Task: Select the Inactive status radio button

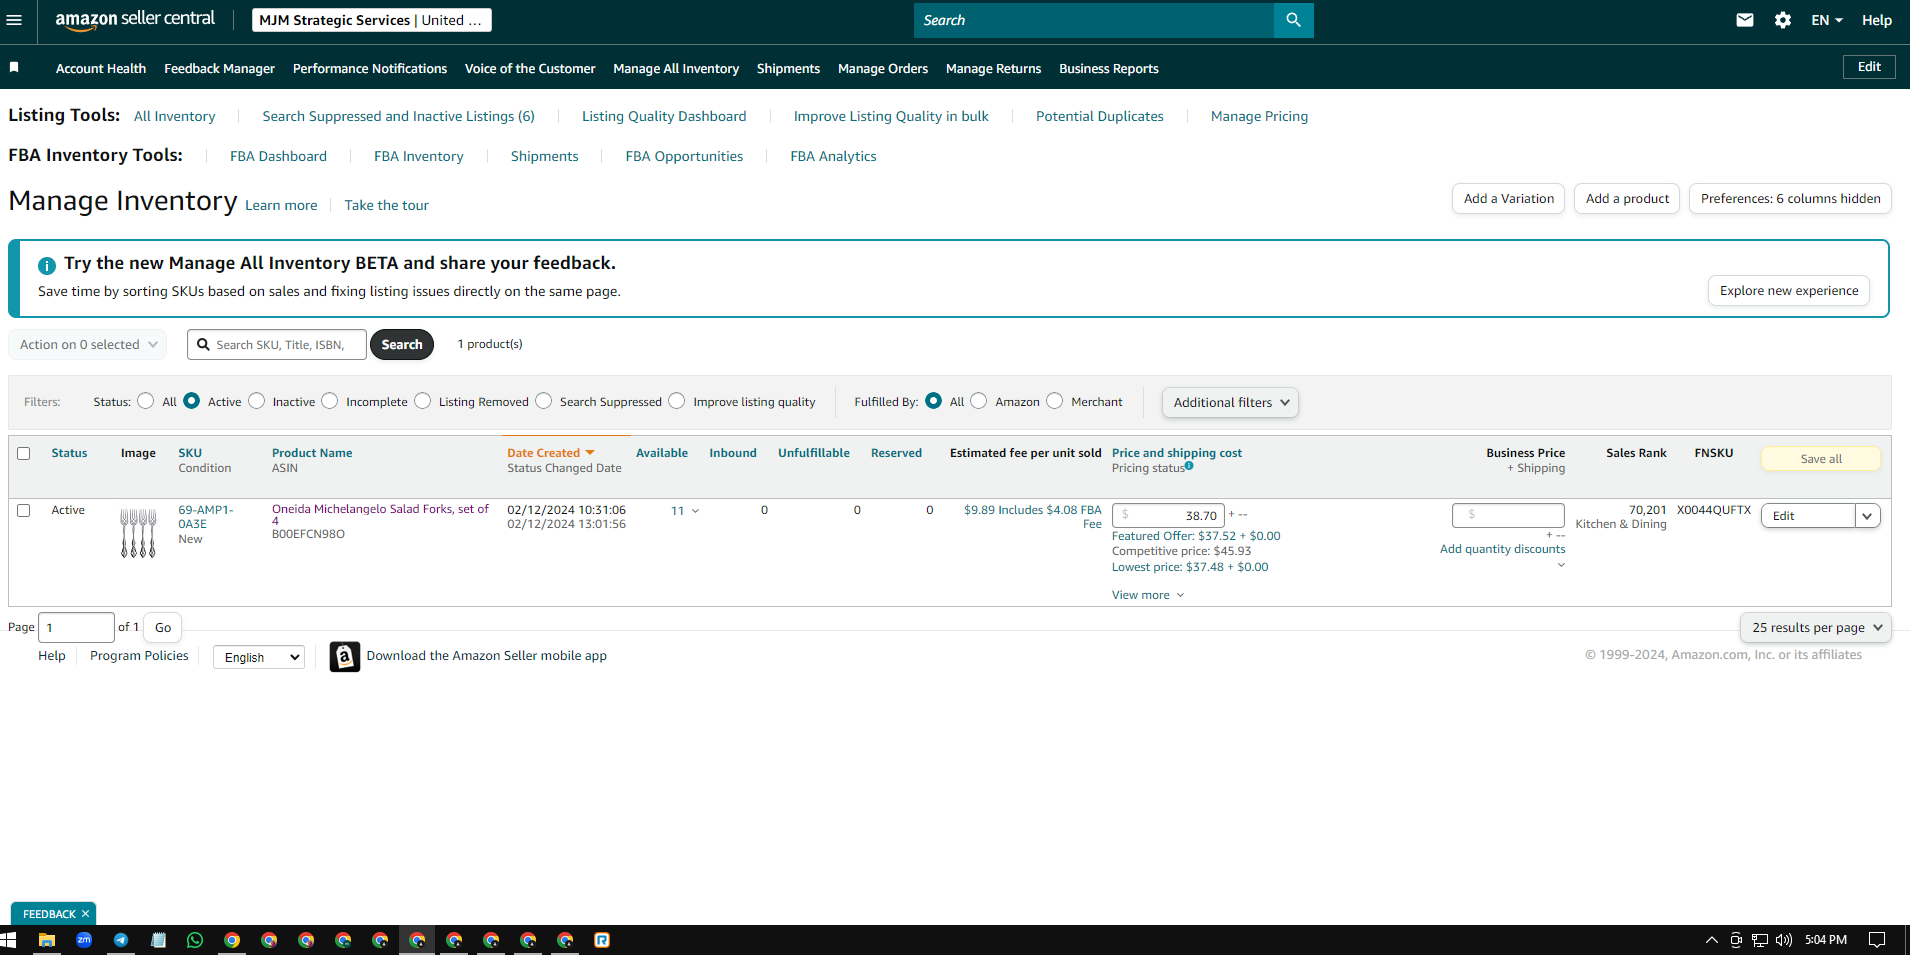Action: click(x=257, y=401)
